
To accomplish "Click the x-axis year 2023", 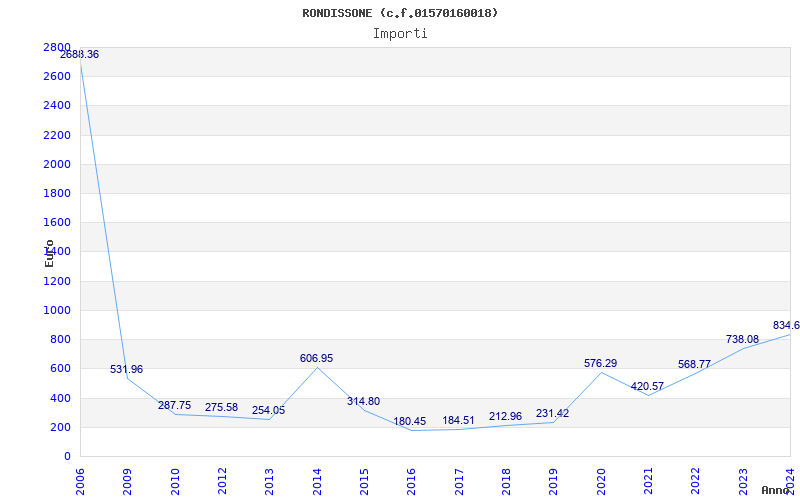I will pyautogui.click(x=743, y=482).
